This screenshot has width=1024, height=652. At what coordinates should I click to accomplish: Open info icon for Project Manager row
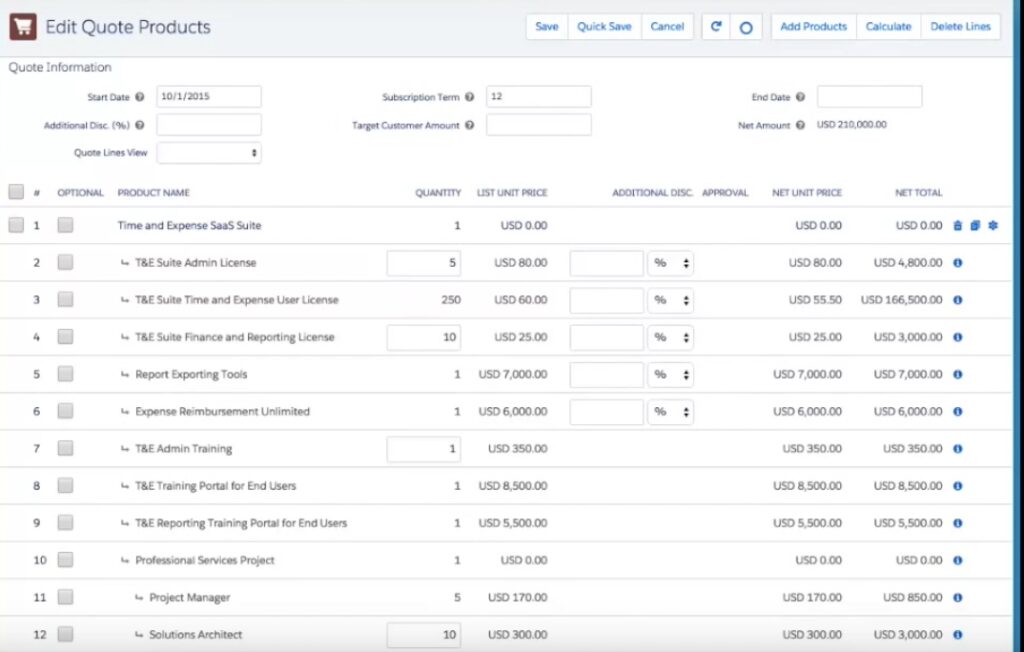pyautogui.click(x=957, y=598)
